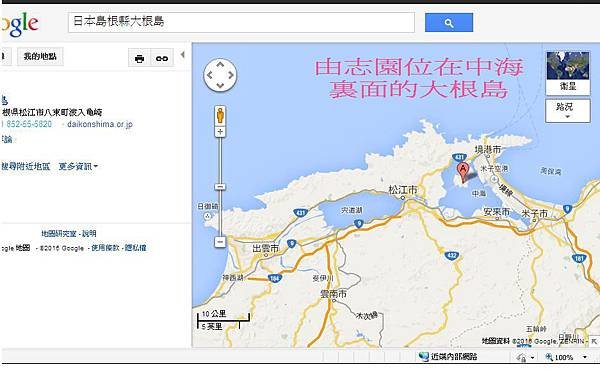Click the 宍道湖 lake label
The image size is (600, 371).
pyautogui.click(x=352, y=210)
